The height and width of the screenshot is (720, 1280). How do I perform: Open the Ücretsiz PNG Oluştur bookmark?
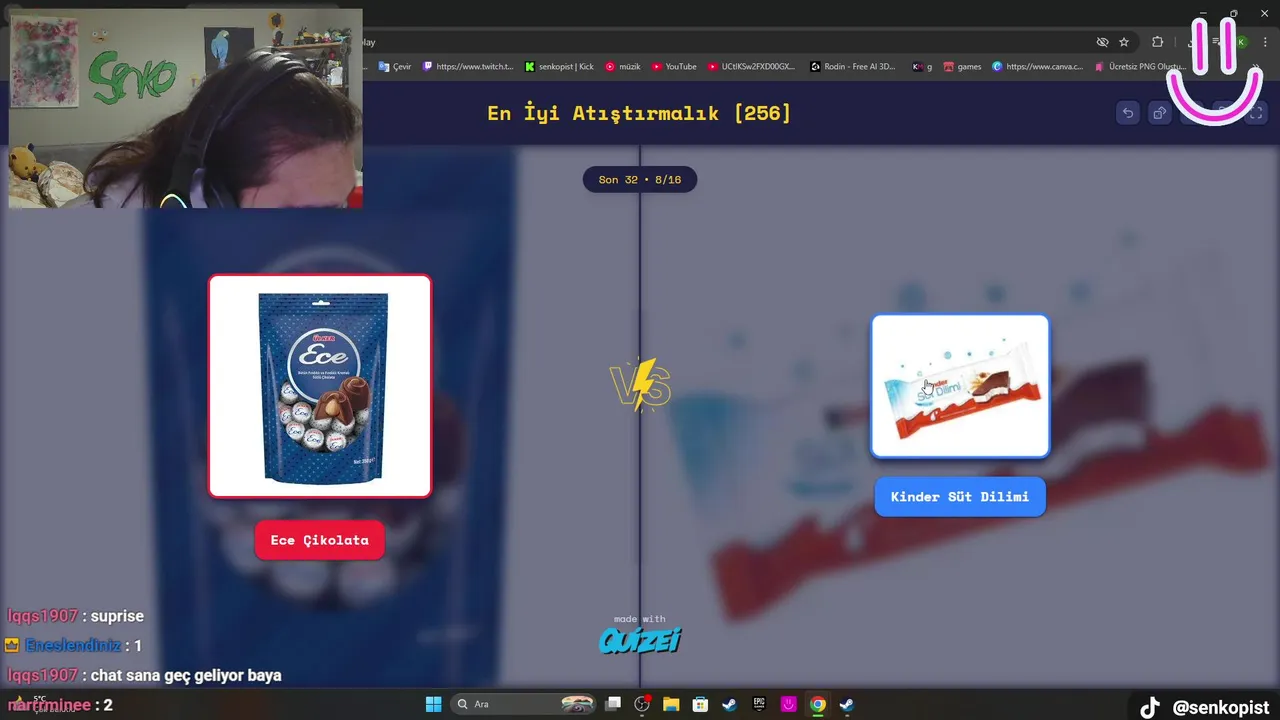pos(1141,67)
